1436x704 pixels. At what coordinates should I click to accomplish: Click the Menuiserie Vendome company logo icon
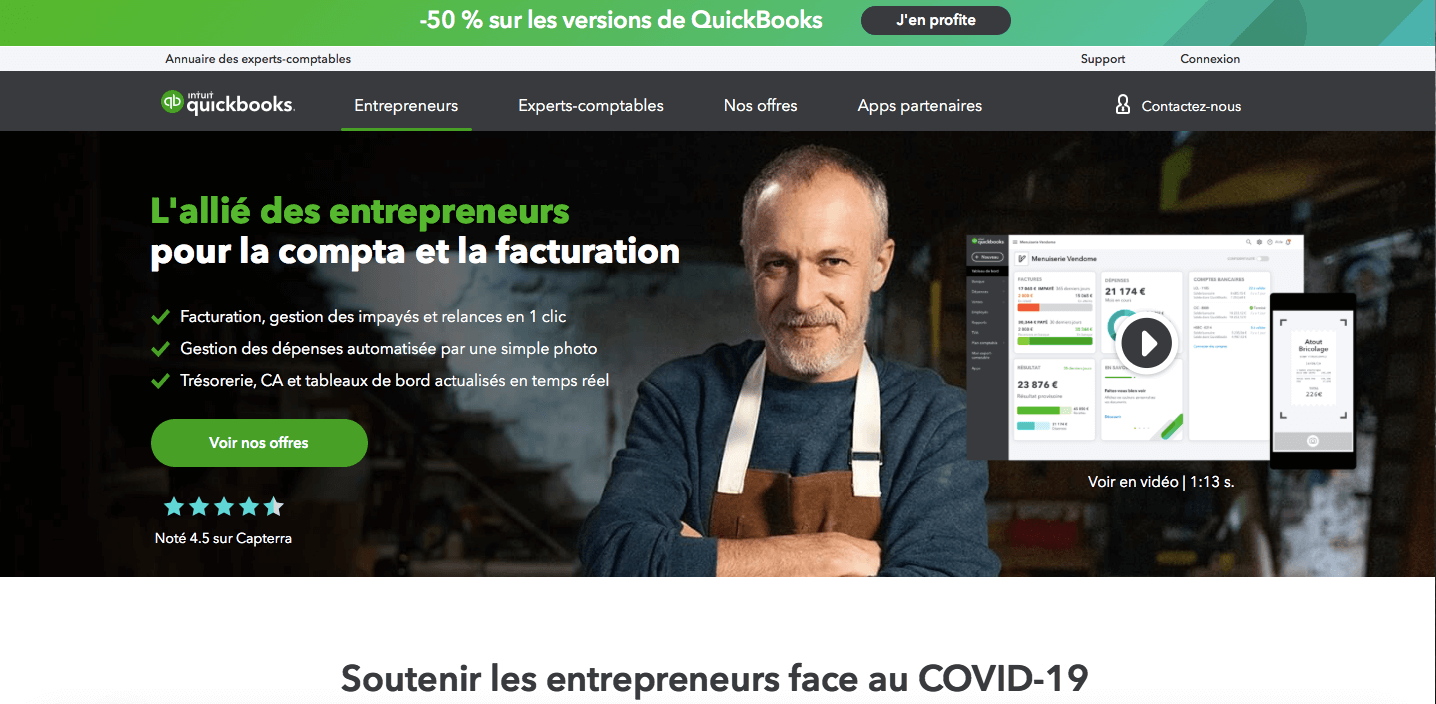[x=1021, y=259]
